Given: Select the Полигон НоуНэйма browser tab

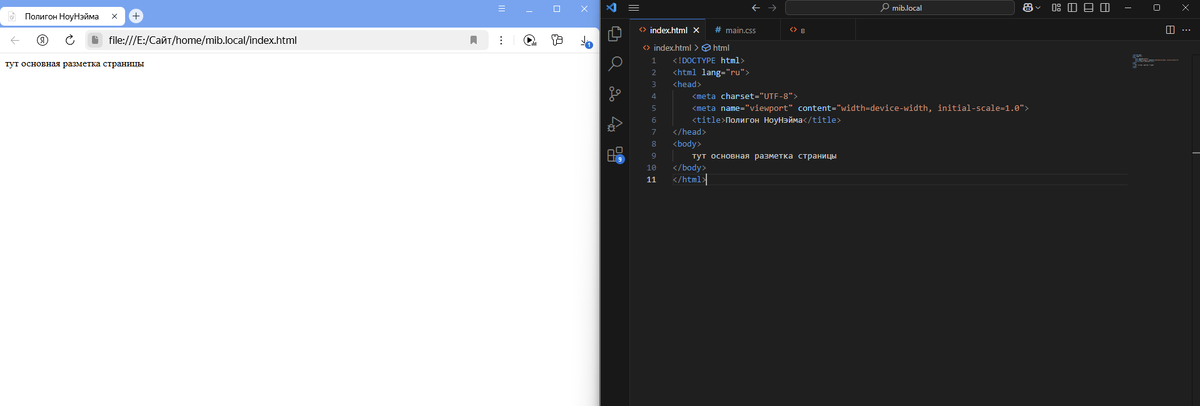Looking at the screenshot, I should 63,16.
